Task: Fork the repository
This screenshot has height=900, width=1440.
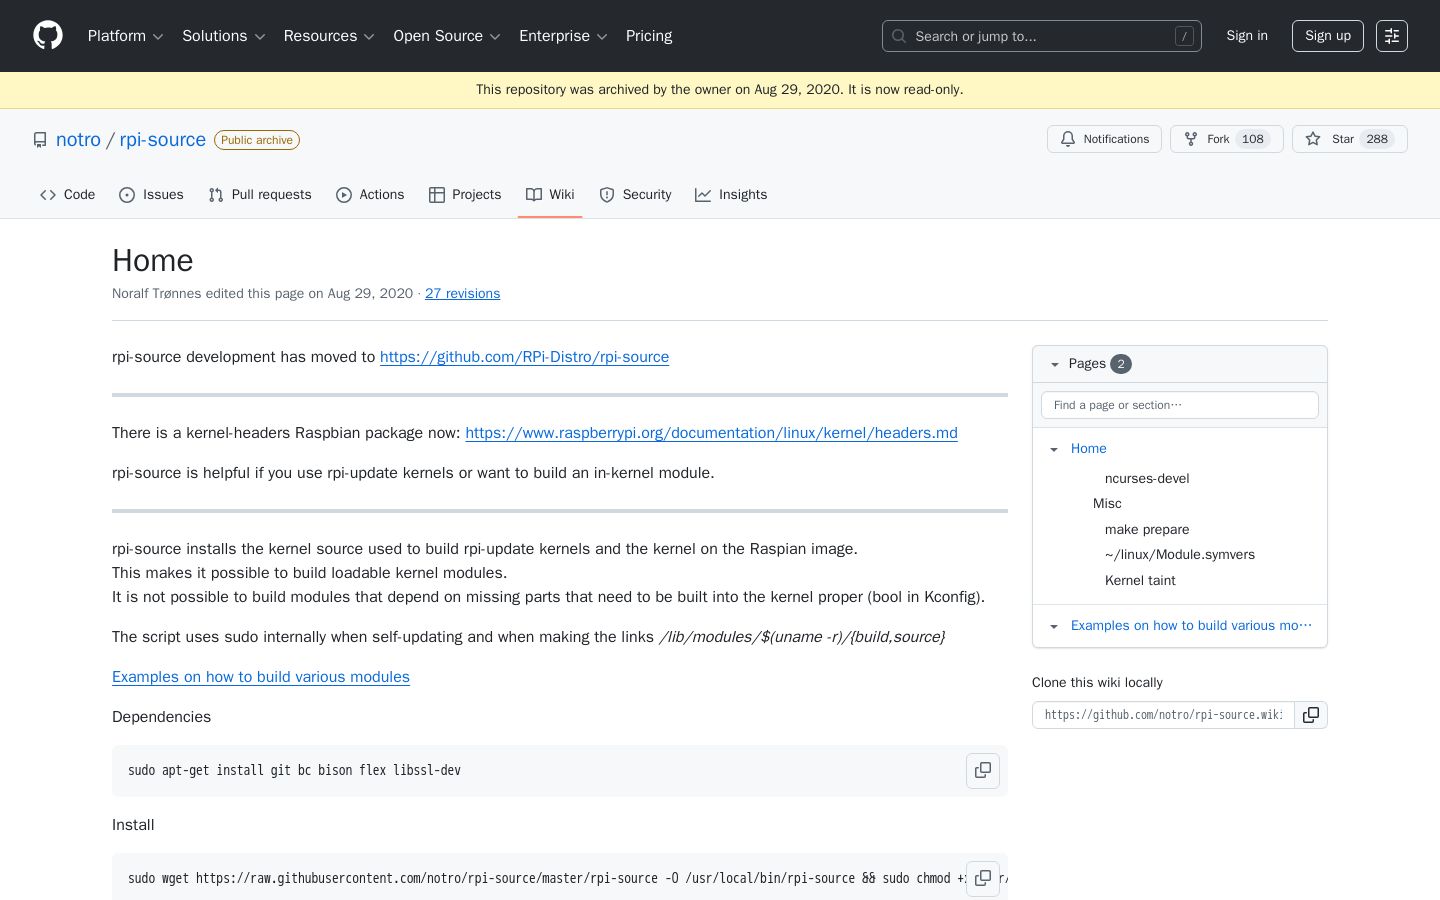Action: pos(1227,139)
